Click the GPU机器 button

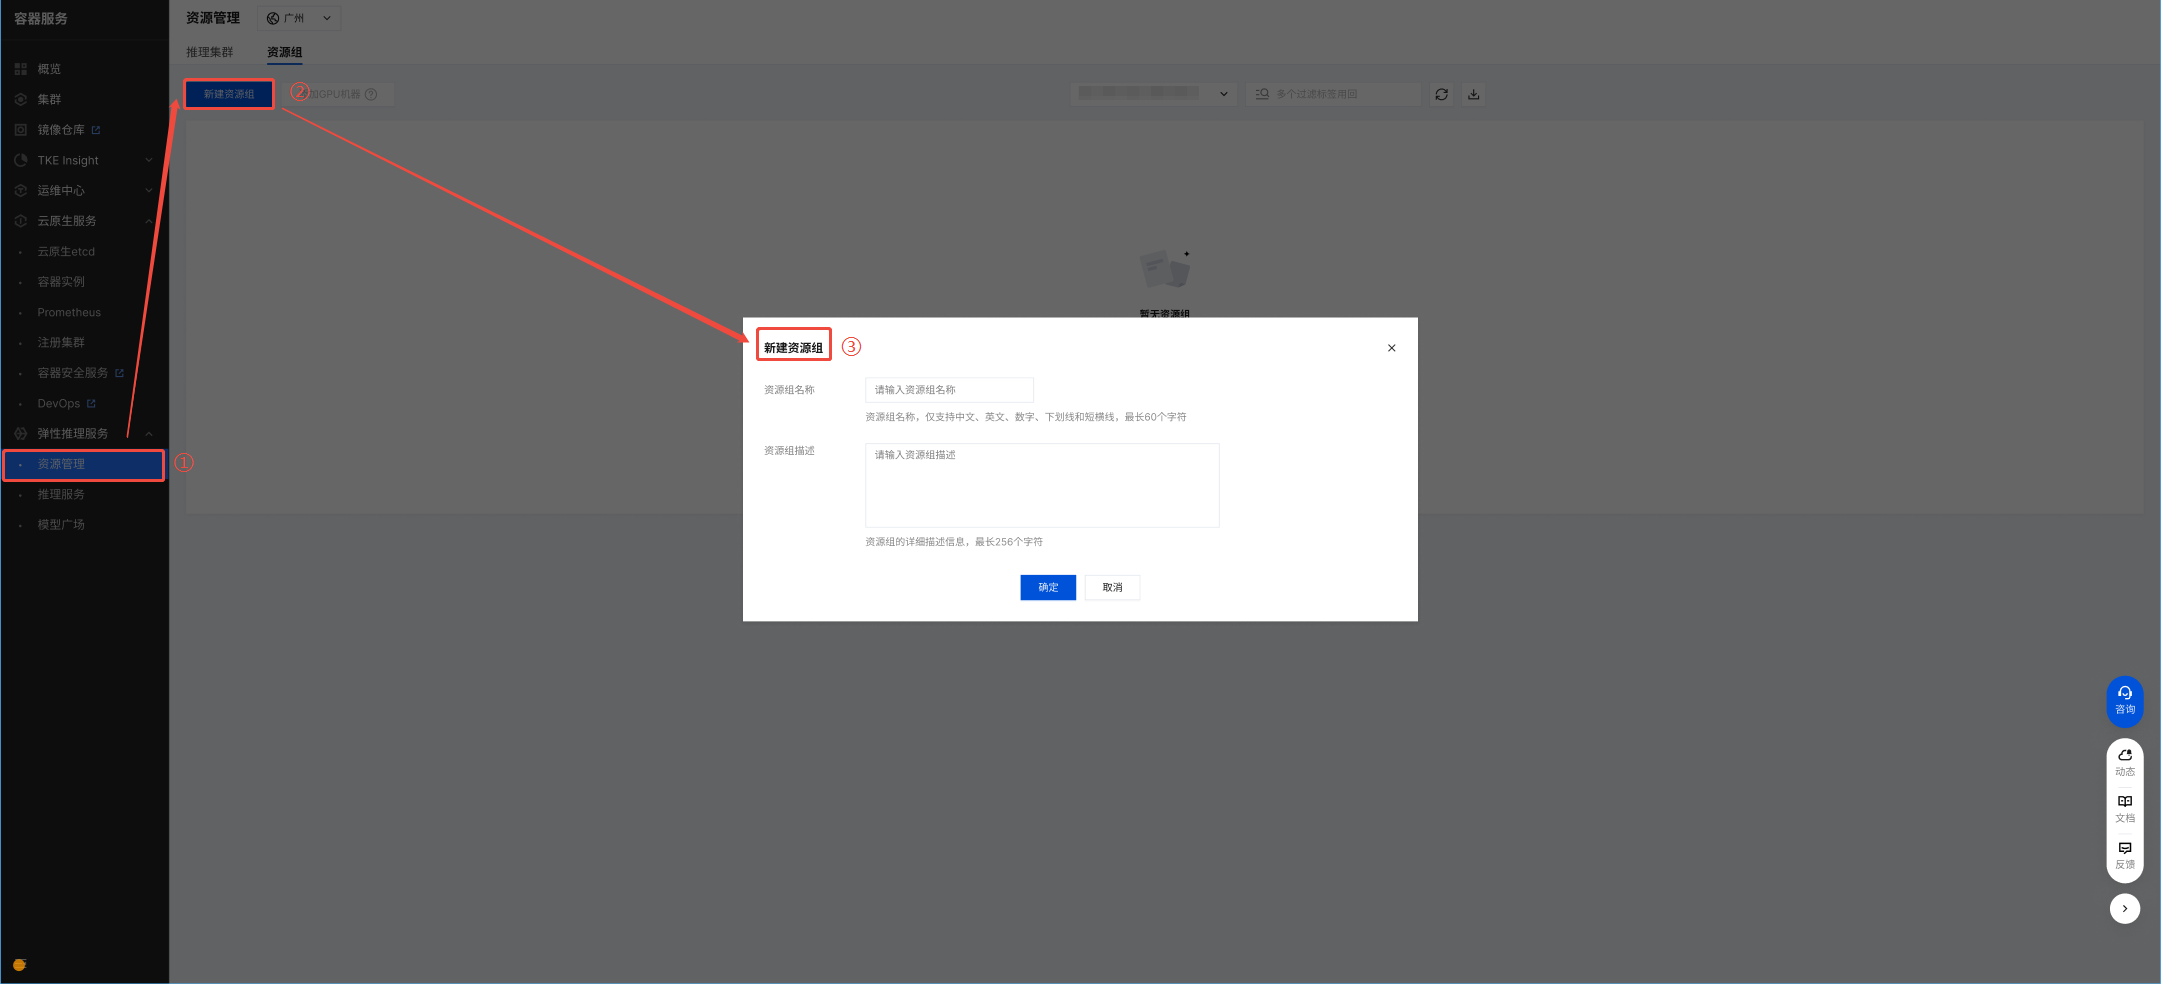[x=339, y=94]
